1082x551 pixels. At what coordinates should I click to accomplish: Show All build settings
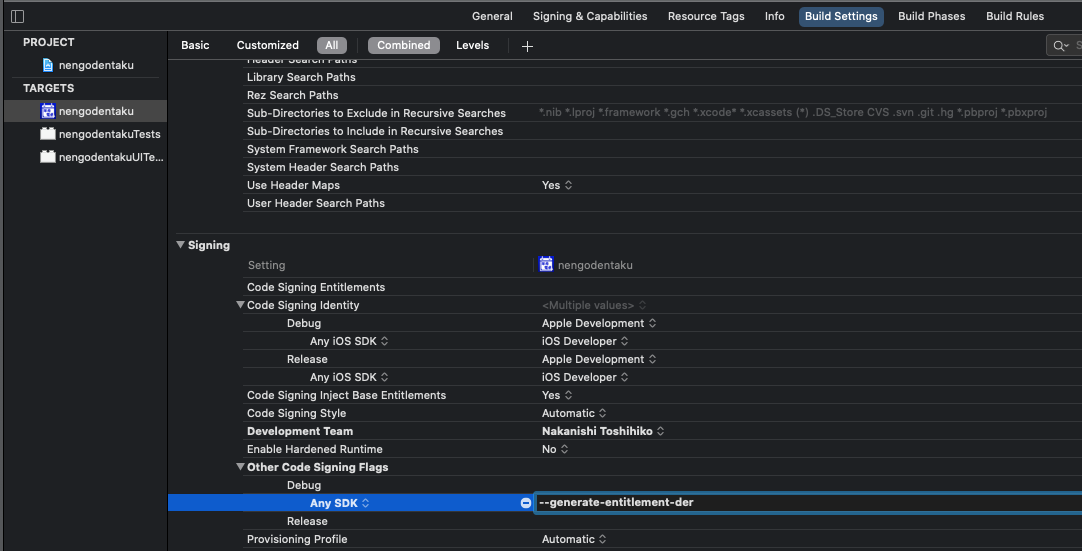click(332, 46)
